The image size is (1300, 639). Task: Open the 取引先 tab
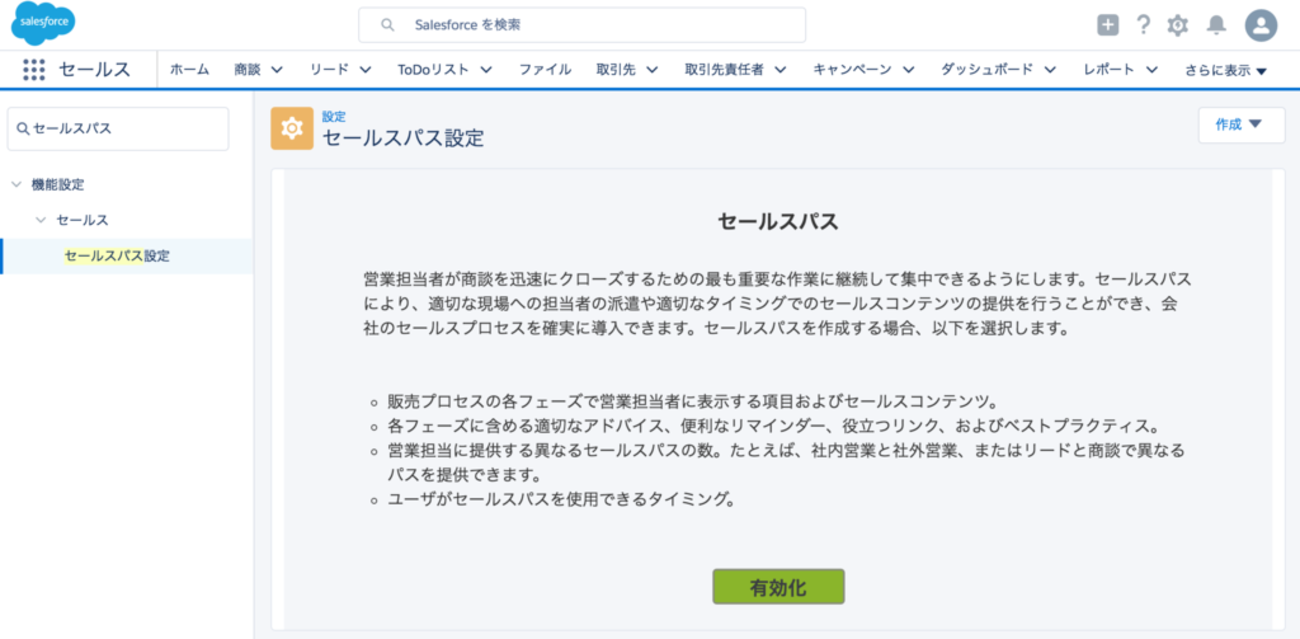(x=616, y=69)
